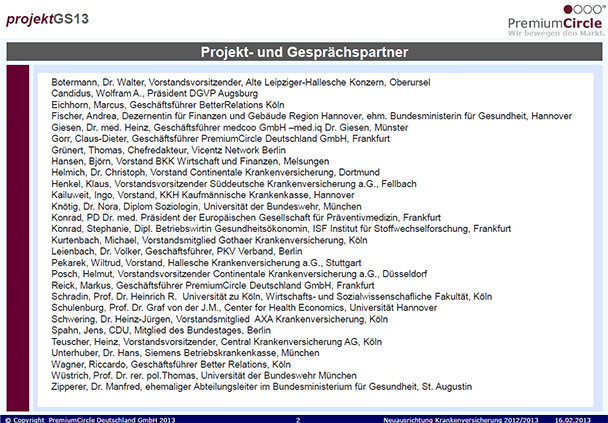
Task: Click the PremiumCircle logo
Action: click(x=556, y=20)
